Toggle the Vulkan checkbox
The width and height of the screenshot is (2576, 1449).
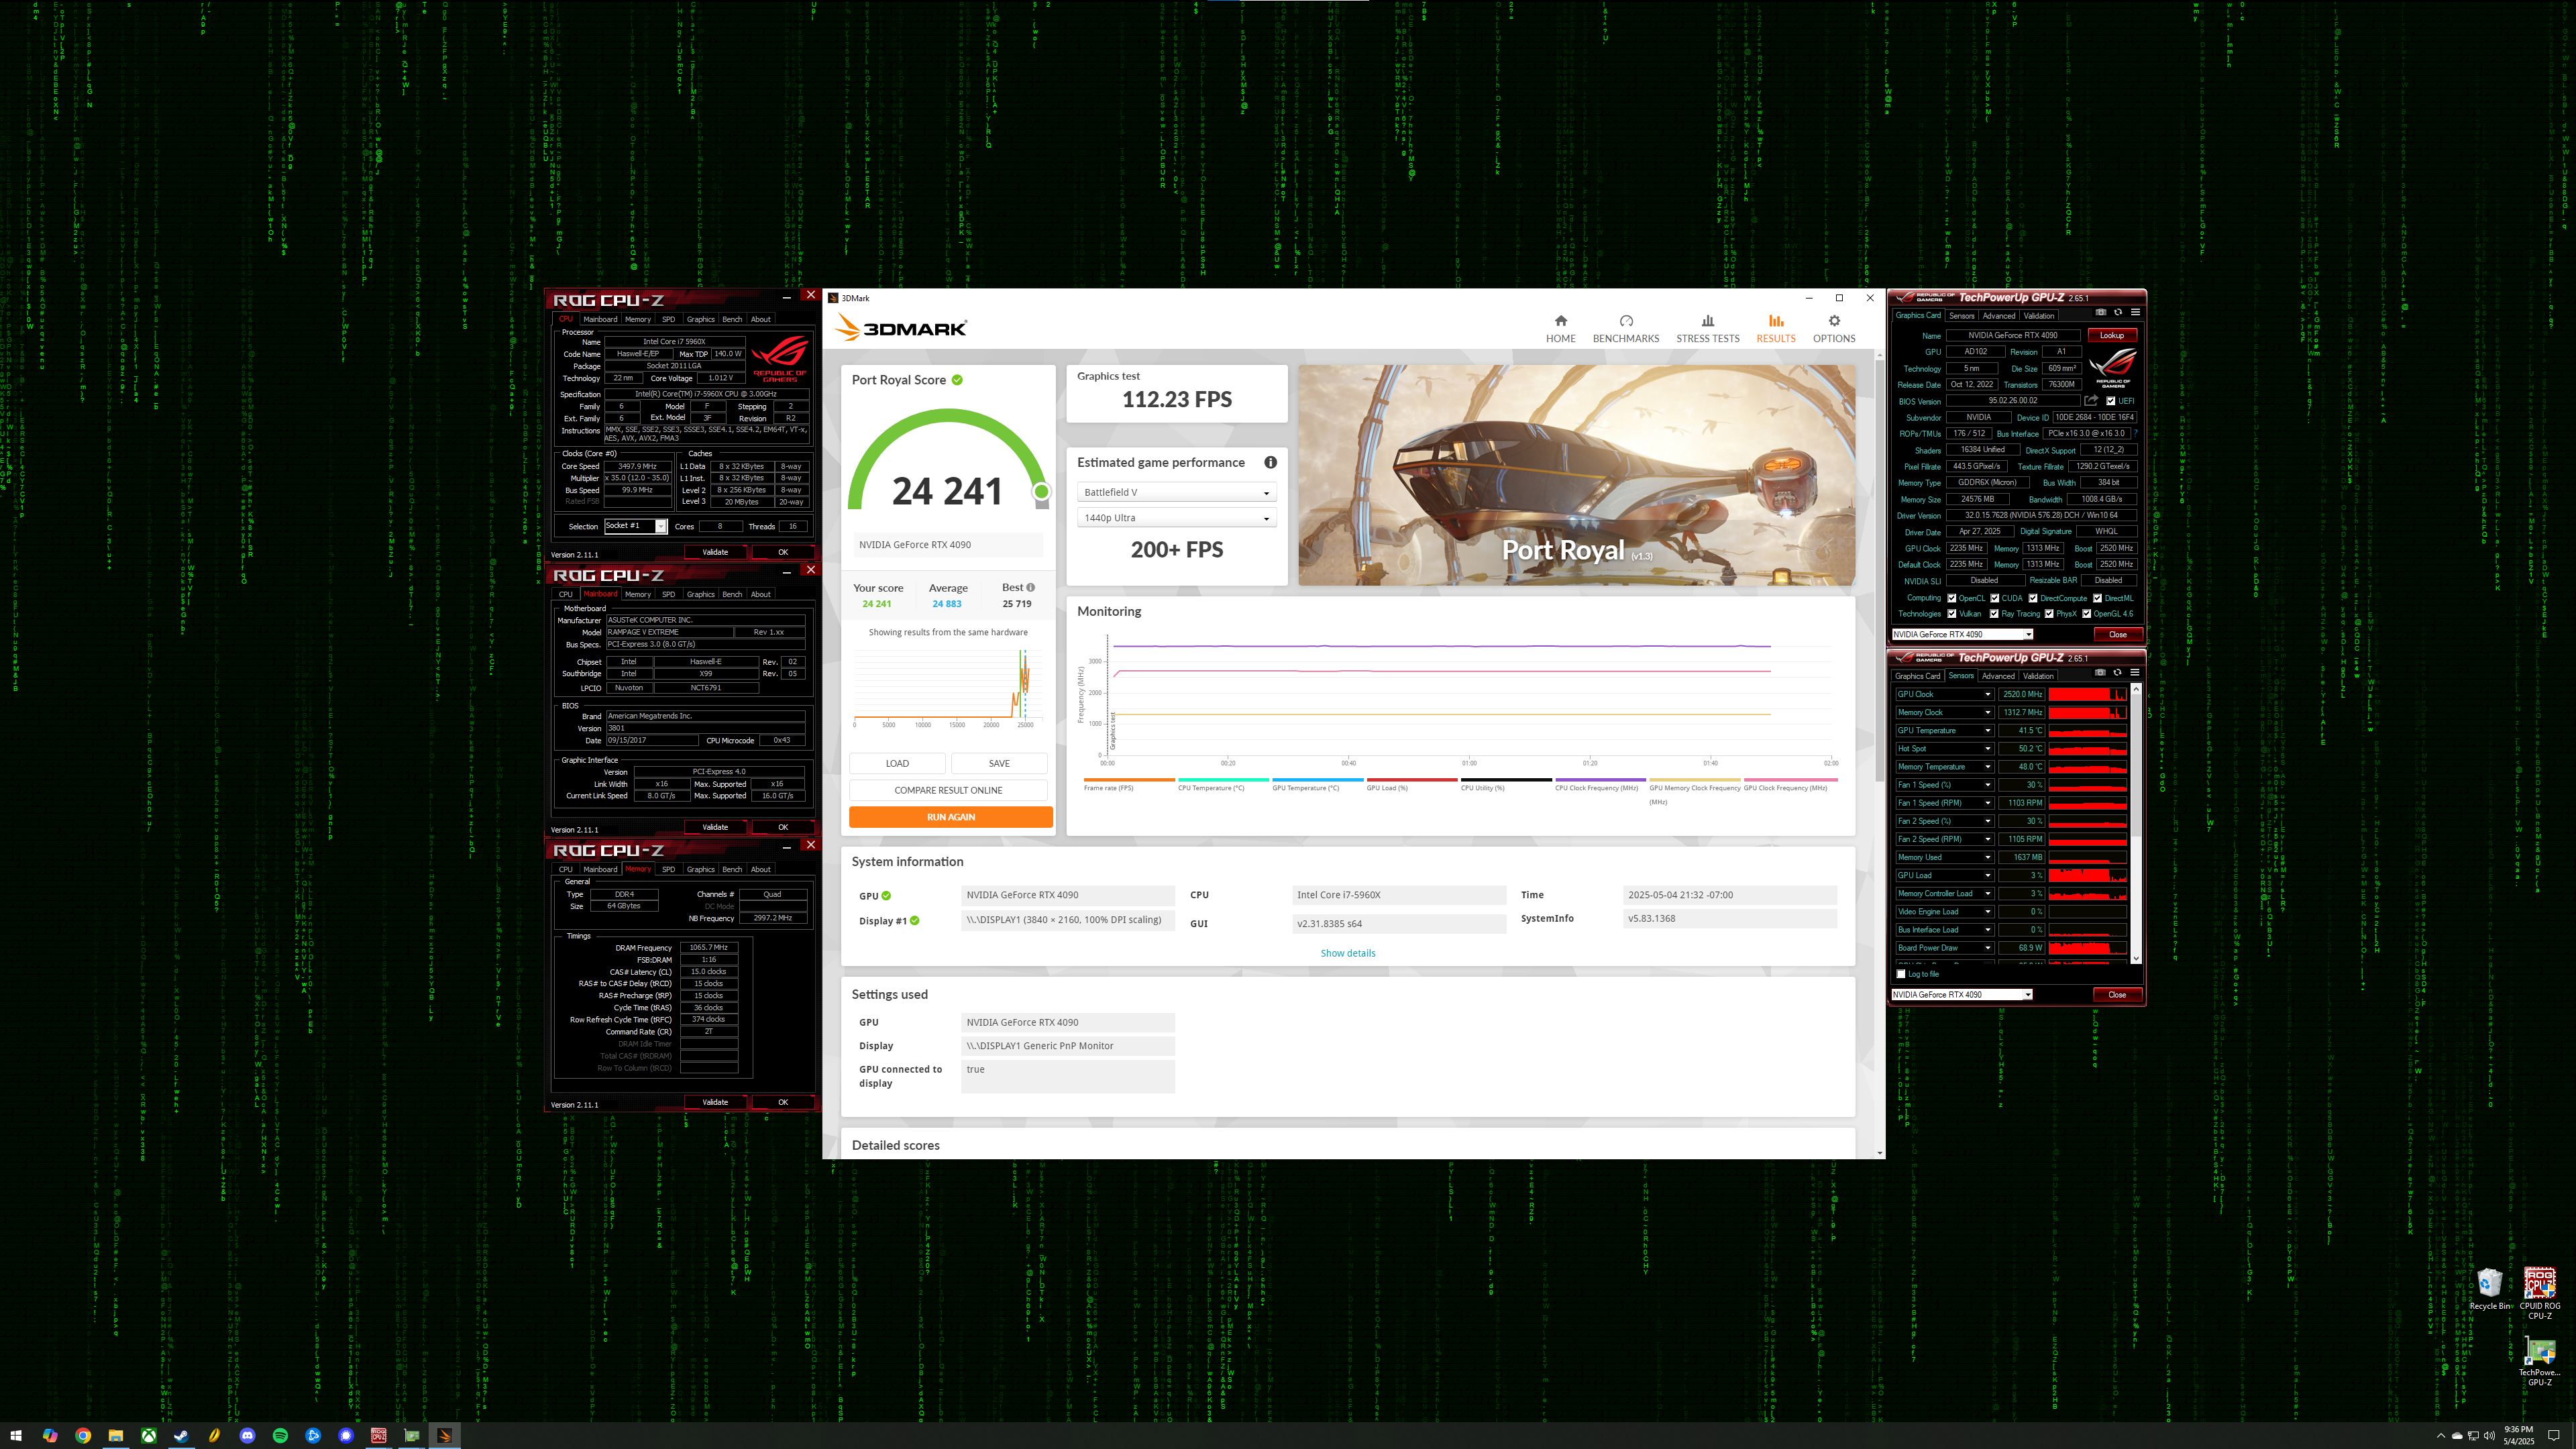[1951, 614]
